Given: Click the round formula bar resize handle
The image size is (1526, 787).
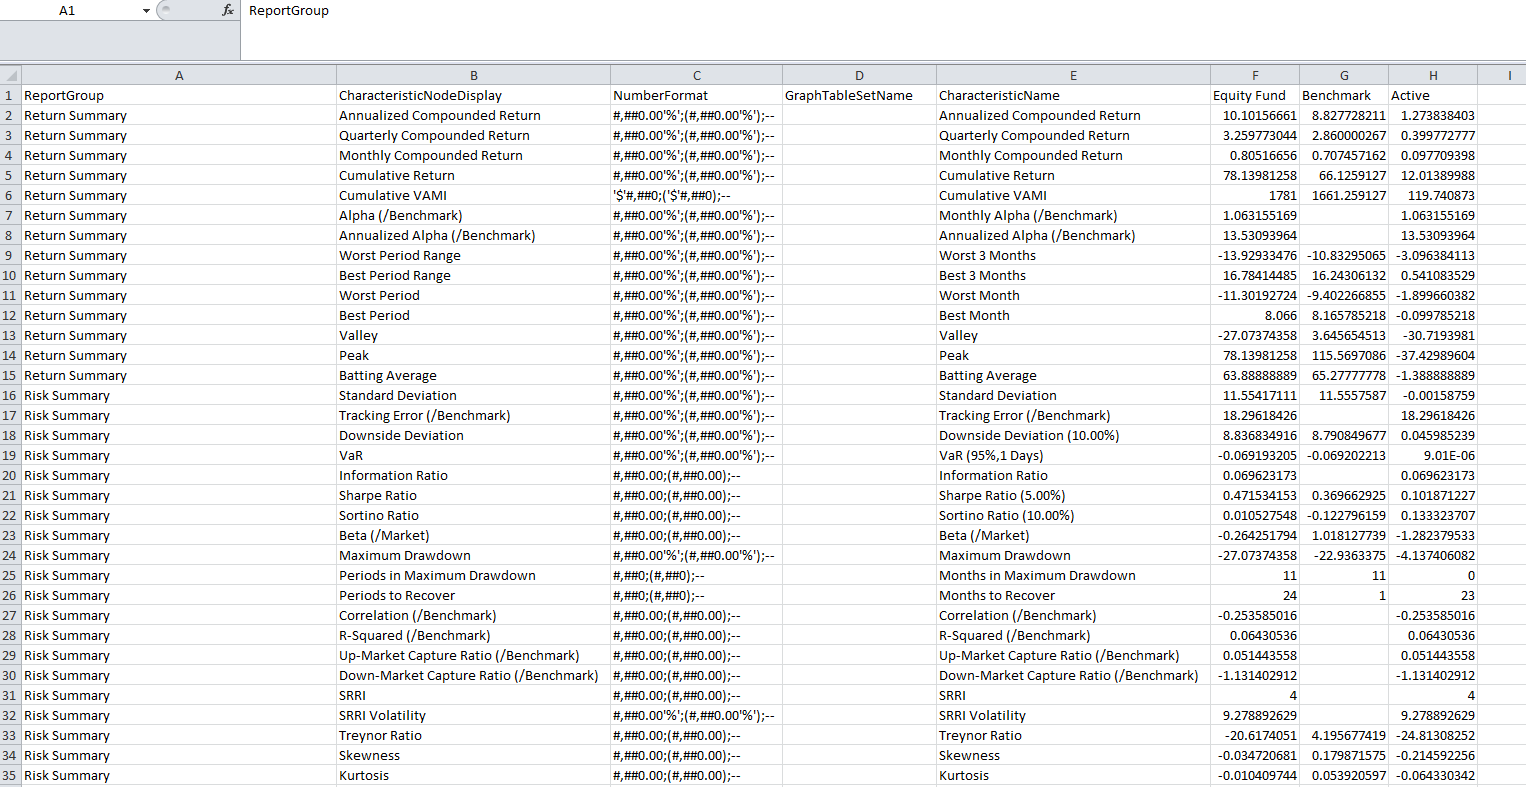Looking at the screenshot, I should click(167, 11).
